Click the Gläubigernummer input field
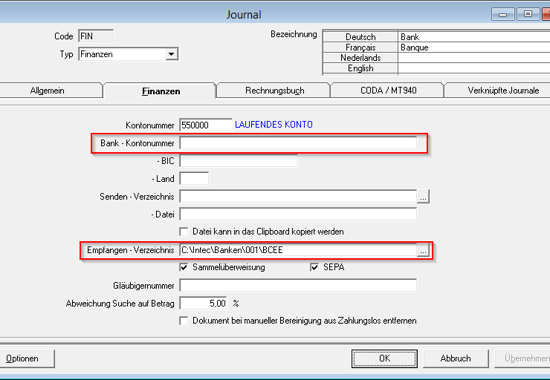The width and height of the screenshot is (550, 380). (x=298, y=286)
